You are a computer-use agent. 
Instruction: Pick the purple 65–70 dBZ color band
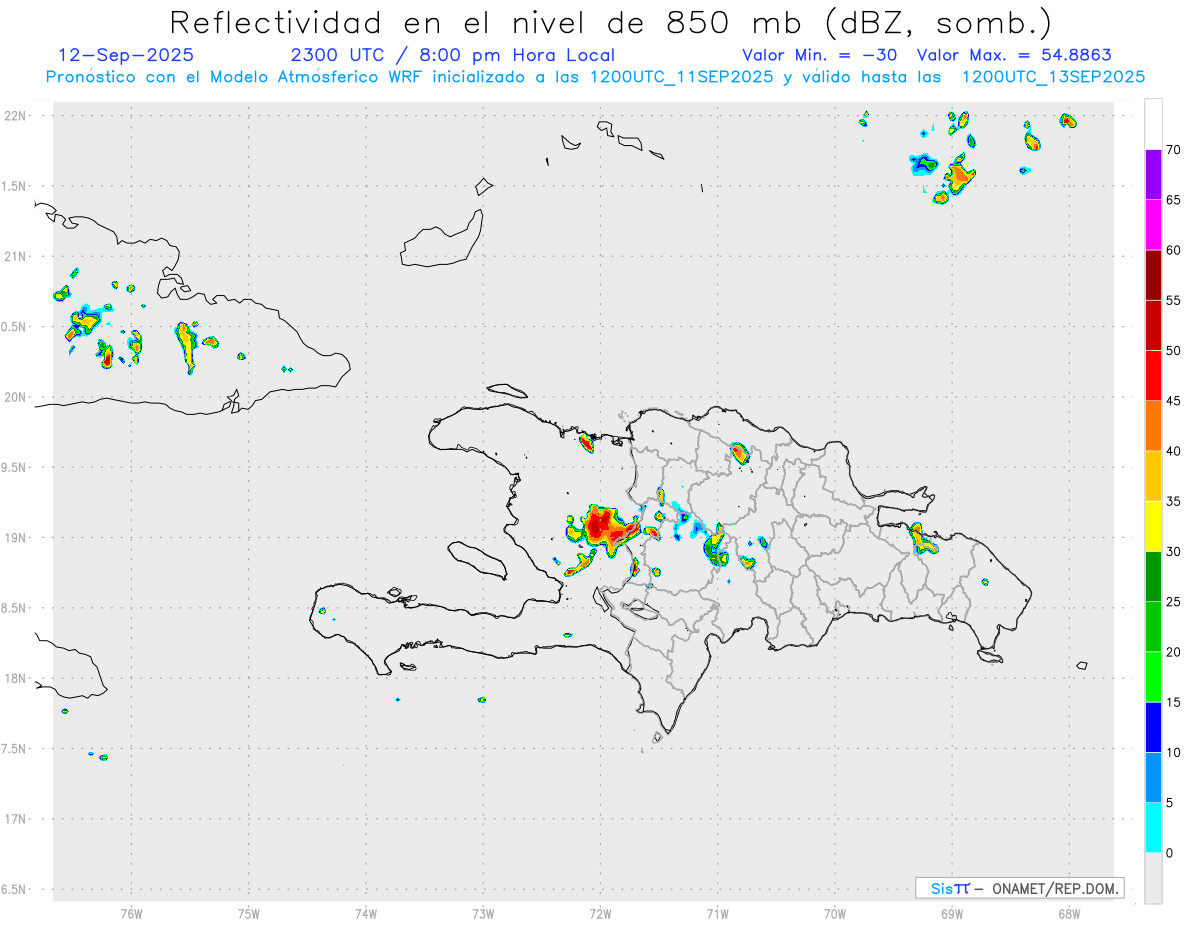[1153, 175]
